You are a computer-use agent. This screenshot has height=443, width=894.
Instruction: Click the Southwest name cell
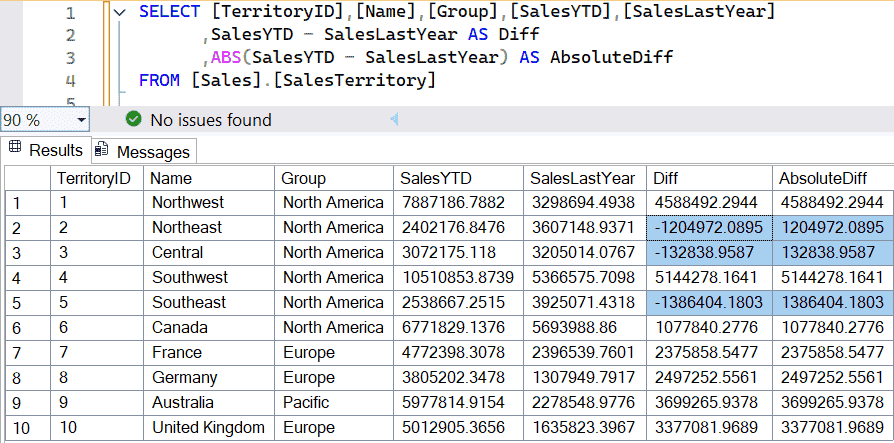pyautogui.click(x=209, y=278)
